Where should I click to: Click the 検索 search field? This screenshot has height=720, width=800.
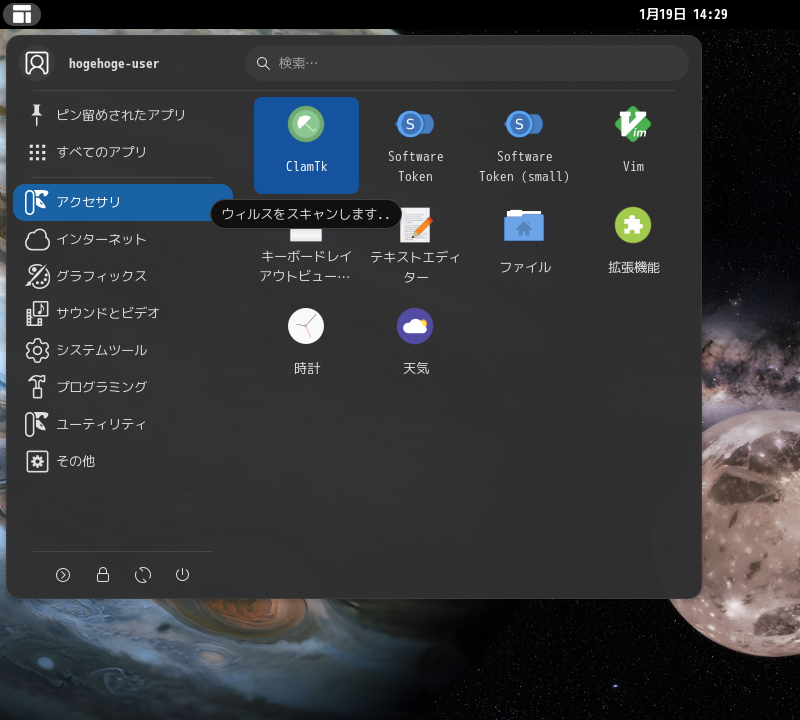pos(465,62)
